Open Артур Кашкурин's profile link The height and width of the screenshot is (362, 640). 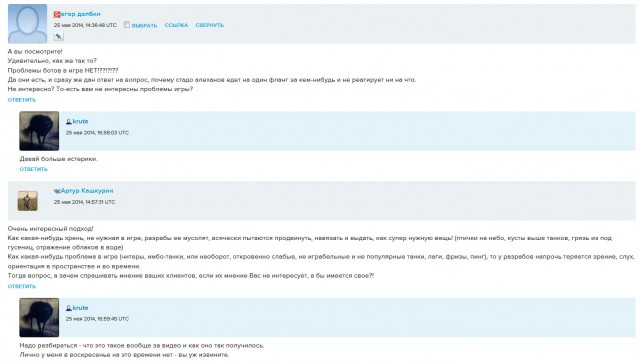tap(87, 191)
